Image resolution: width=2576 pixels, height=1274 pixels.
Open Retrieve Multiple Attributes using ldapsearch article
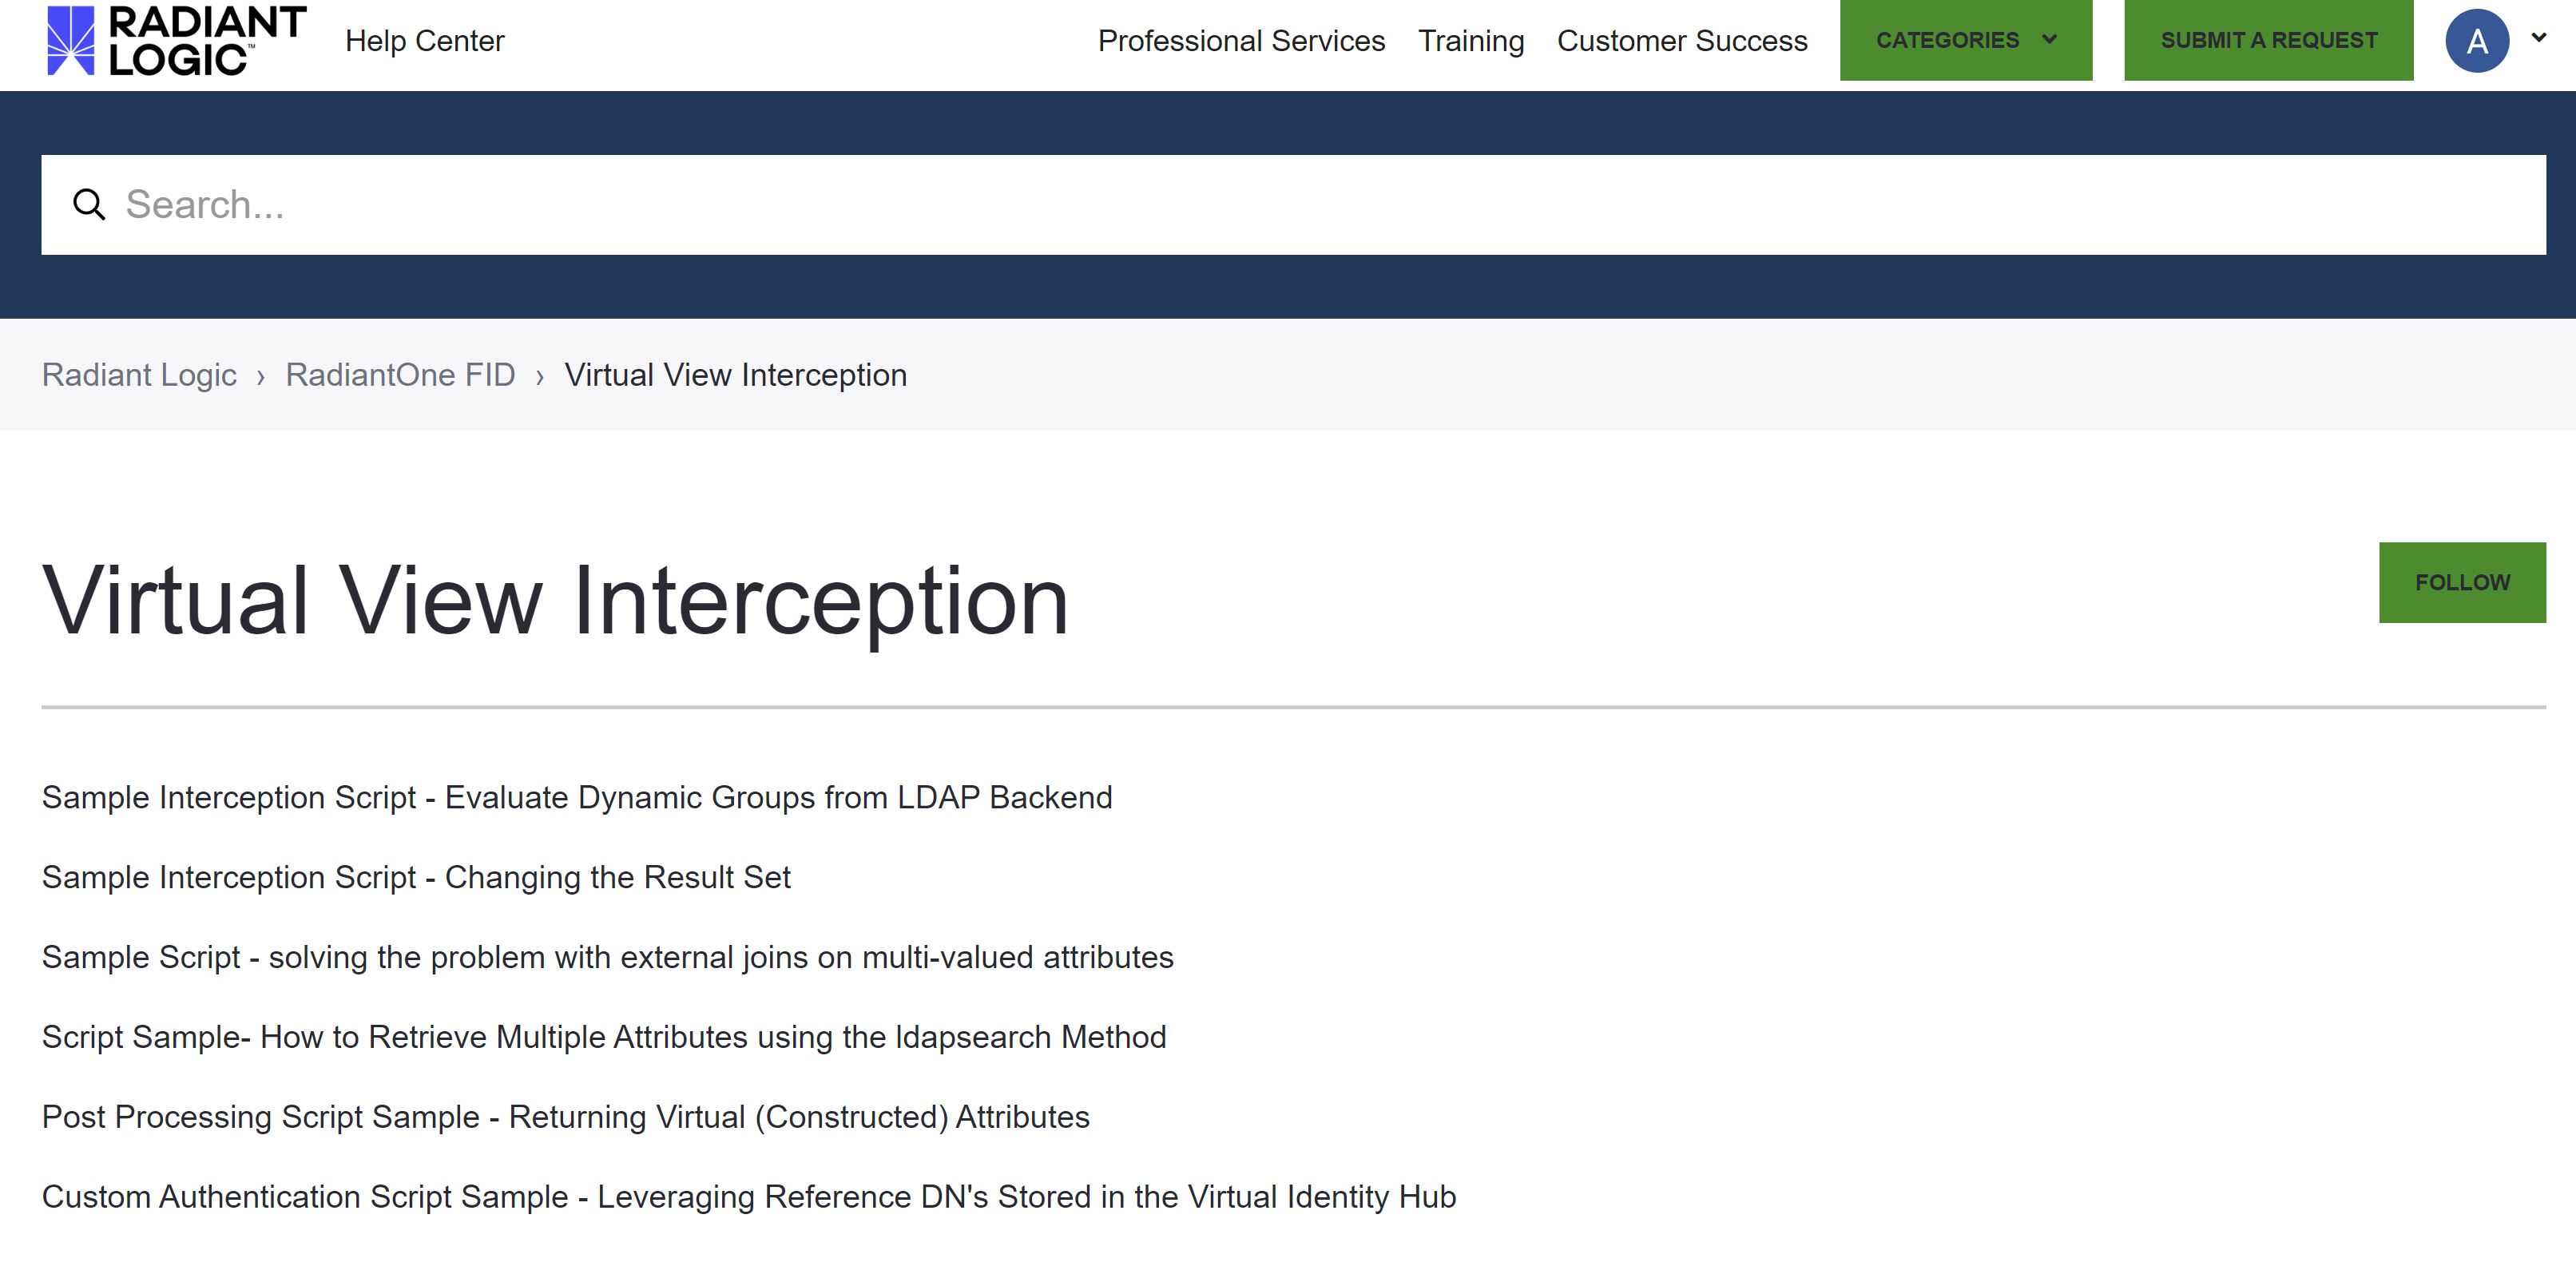[x=604, y=1037]
